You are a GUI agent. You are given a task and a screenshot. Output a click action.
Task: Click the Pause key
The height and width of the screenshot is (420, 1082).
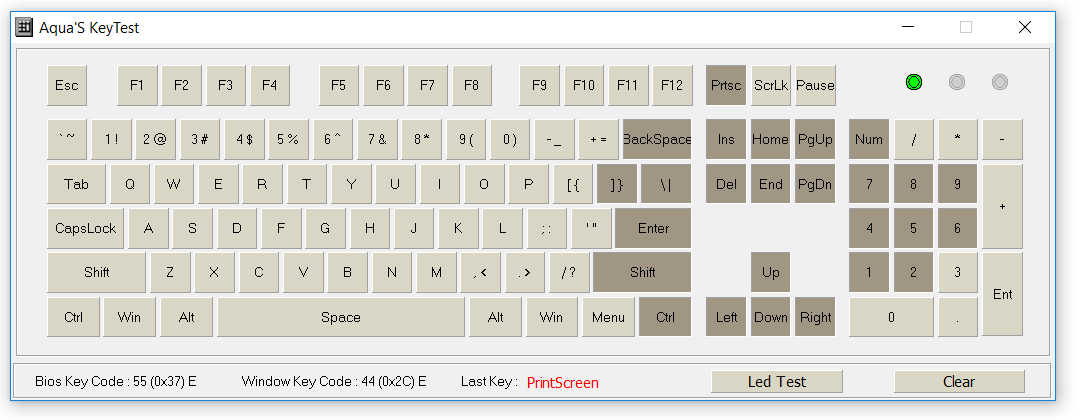[x=815, y=86]
